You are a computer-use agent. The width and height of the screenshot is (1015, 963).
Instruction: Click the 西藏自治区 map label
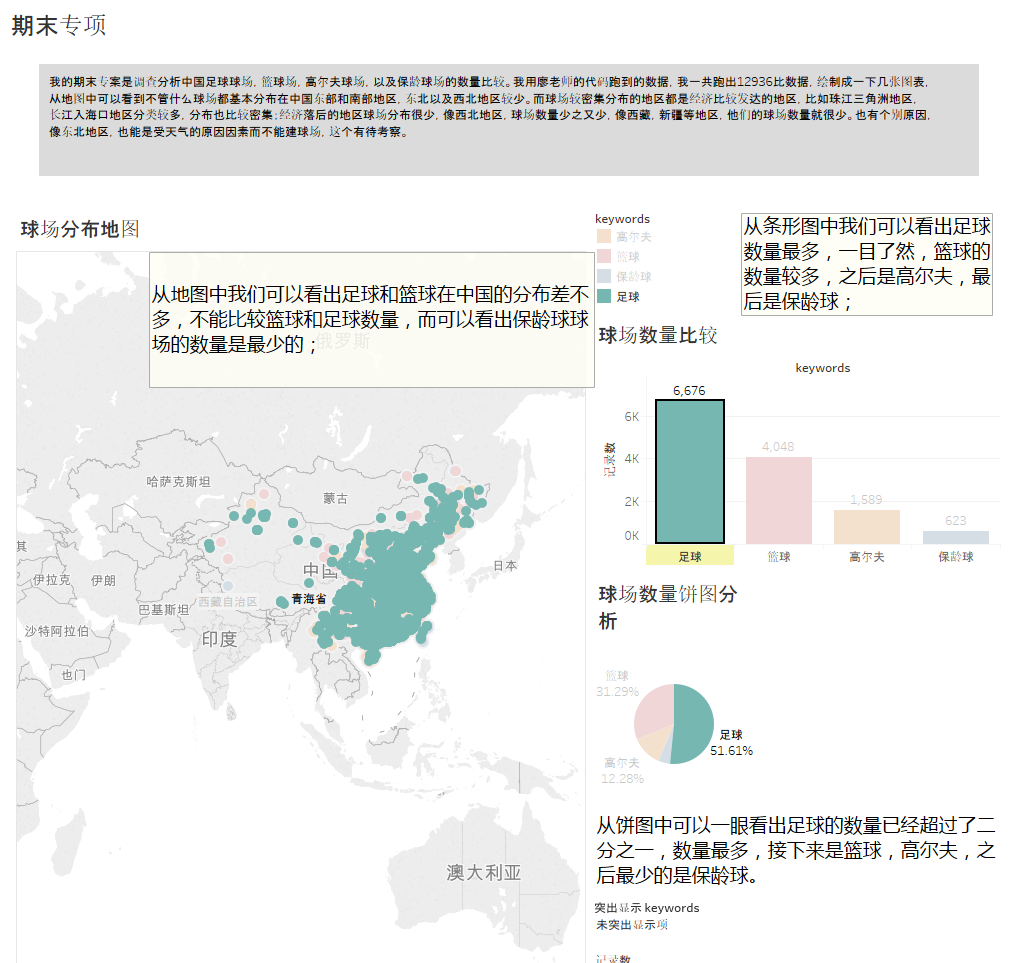coord(227,601)
